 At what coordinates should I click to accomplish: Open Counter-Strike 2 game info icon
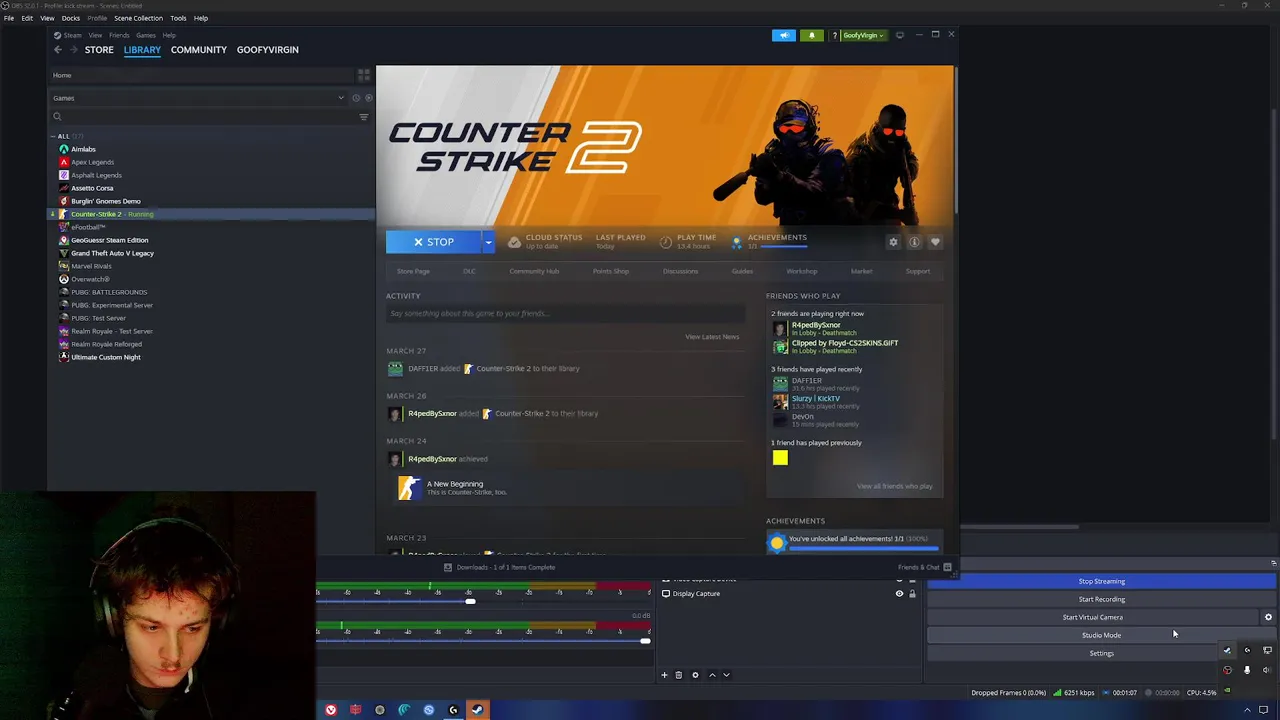(914, 242)
